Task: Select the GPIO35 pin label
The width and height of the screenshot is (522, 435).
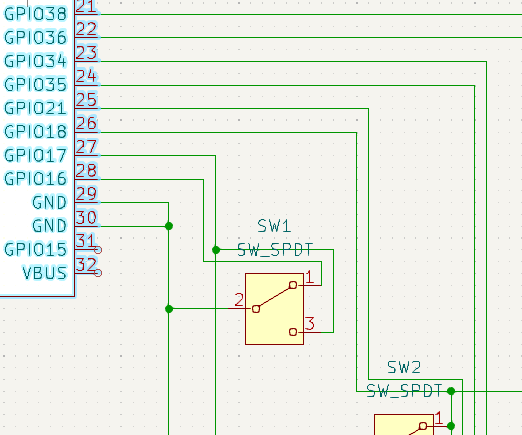Action: (x=35, y=84)
